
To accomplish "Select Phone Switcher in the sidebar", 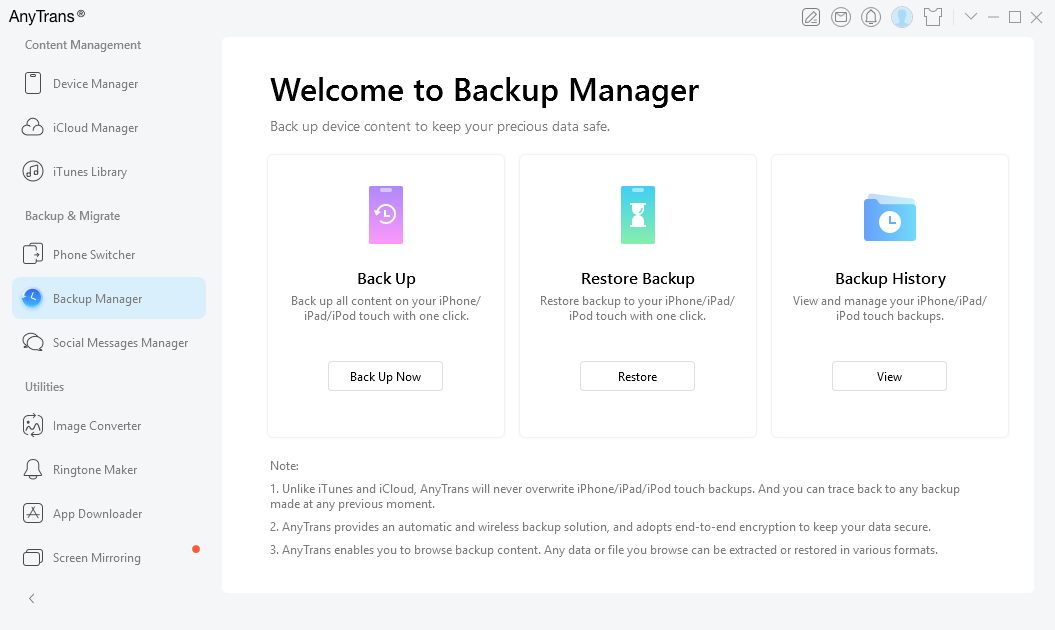I will click(x=109, y=254).
